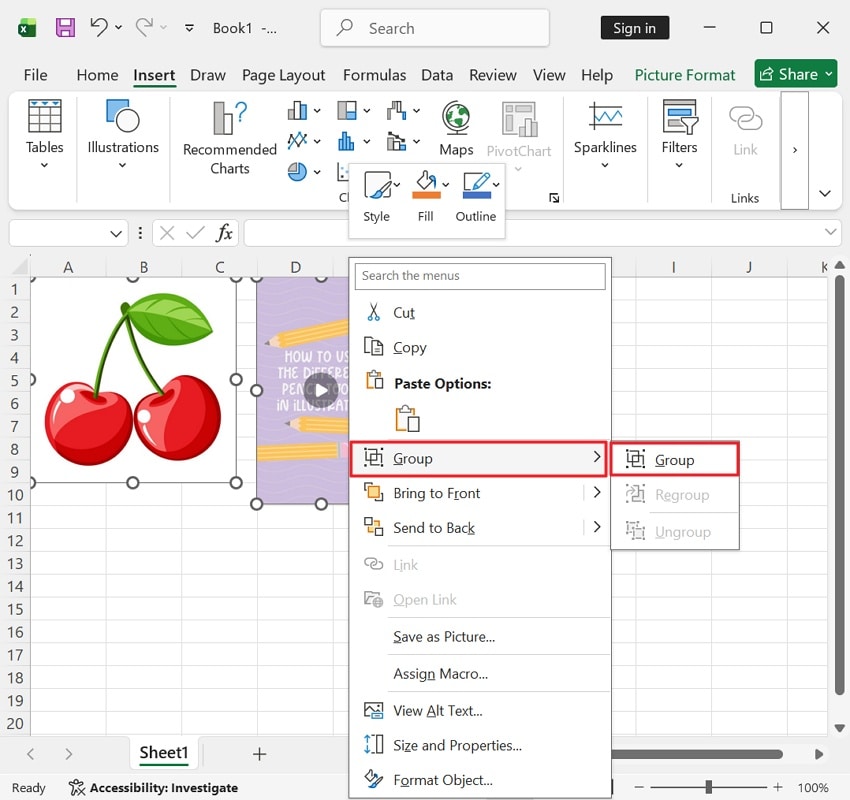Select the Sheet1 tab
850x800 pixels.
163,753
